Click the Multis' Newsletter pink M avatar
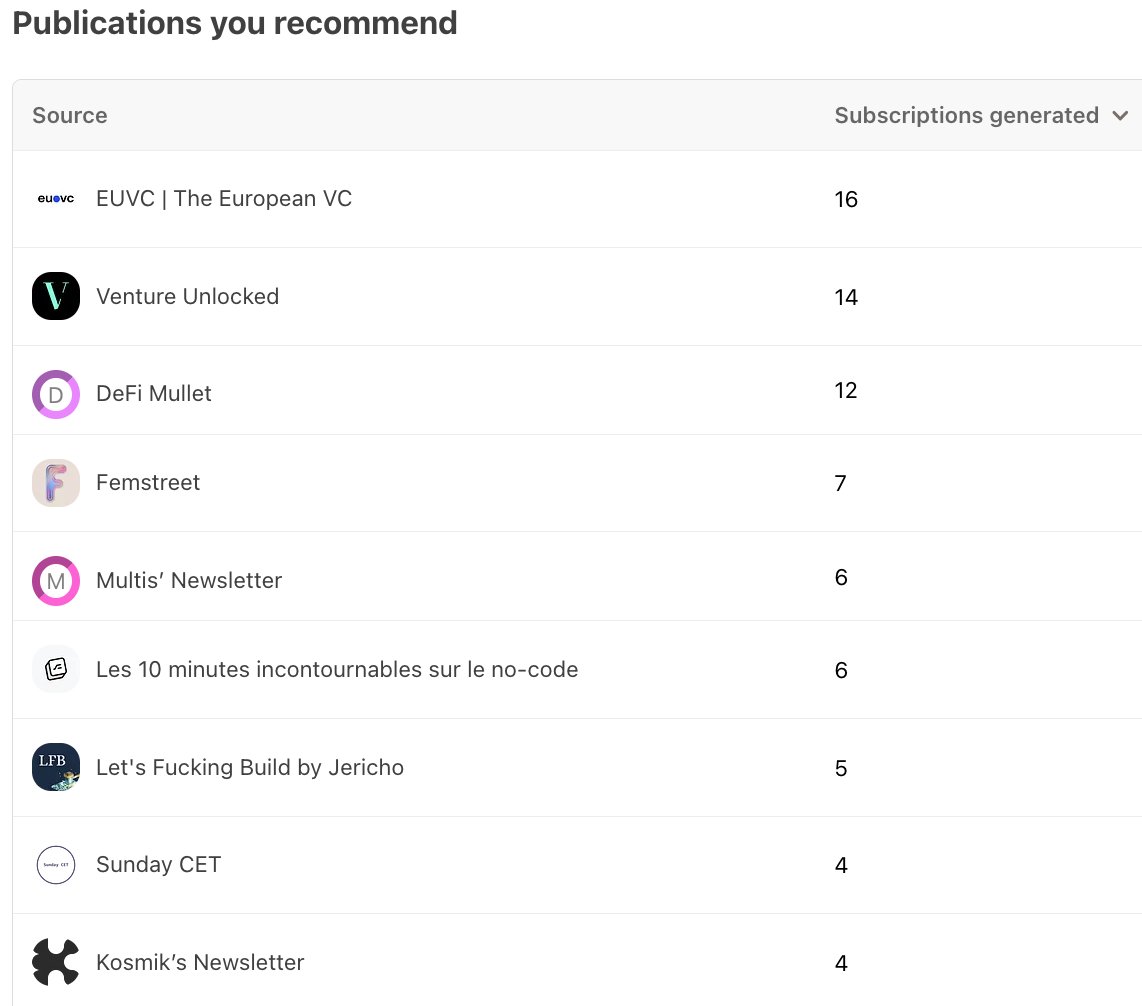 point(56,581)
